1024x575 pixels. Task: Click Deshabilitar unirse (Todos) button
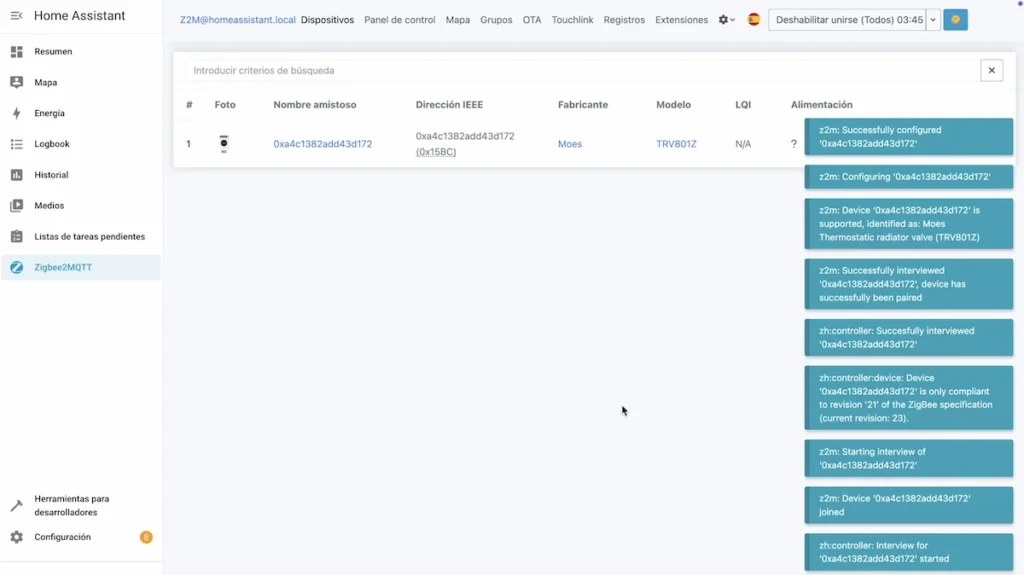[848, 20]
